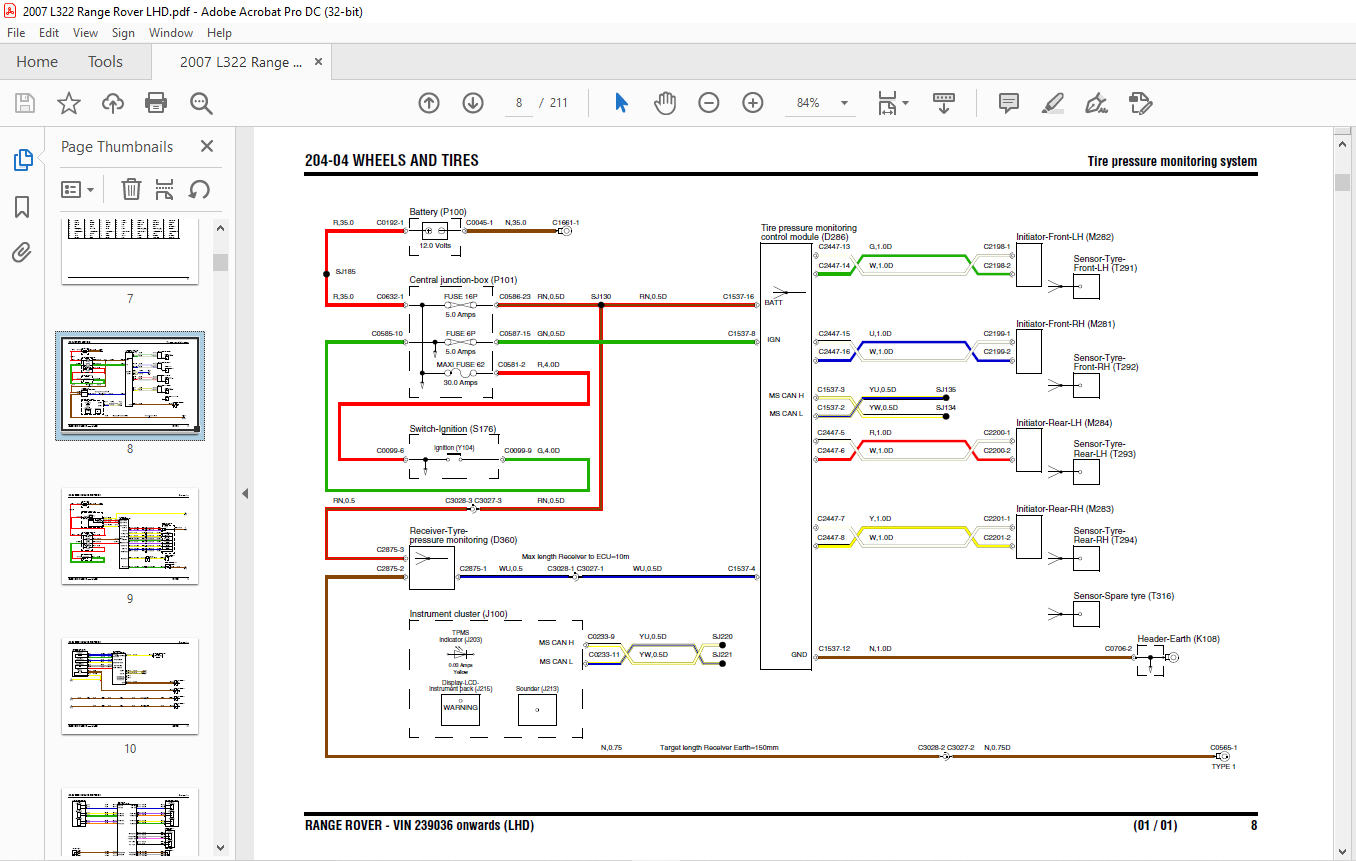Open the File menu
Image resolution: width=1356 pixels, height=861 pixels.
point(16,33)
